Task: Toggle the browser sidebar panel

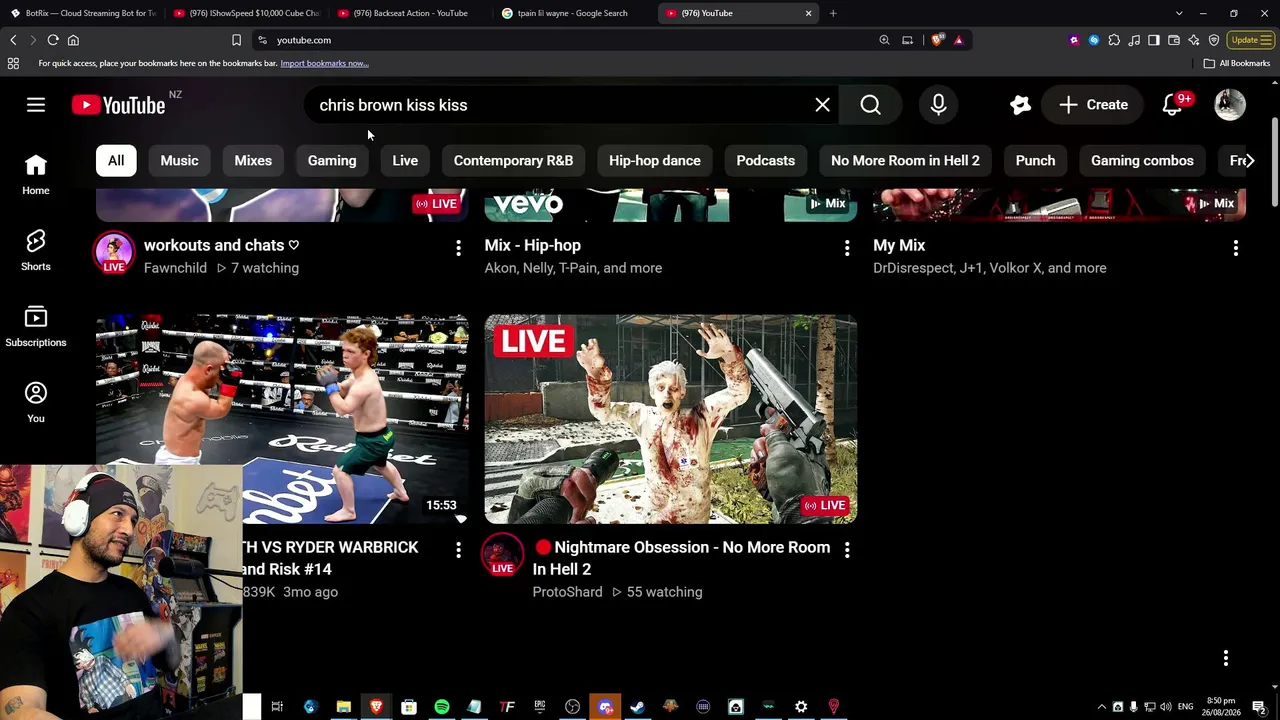Action: tap(1154, 40)
